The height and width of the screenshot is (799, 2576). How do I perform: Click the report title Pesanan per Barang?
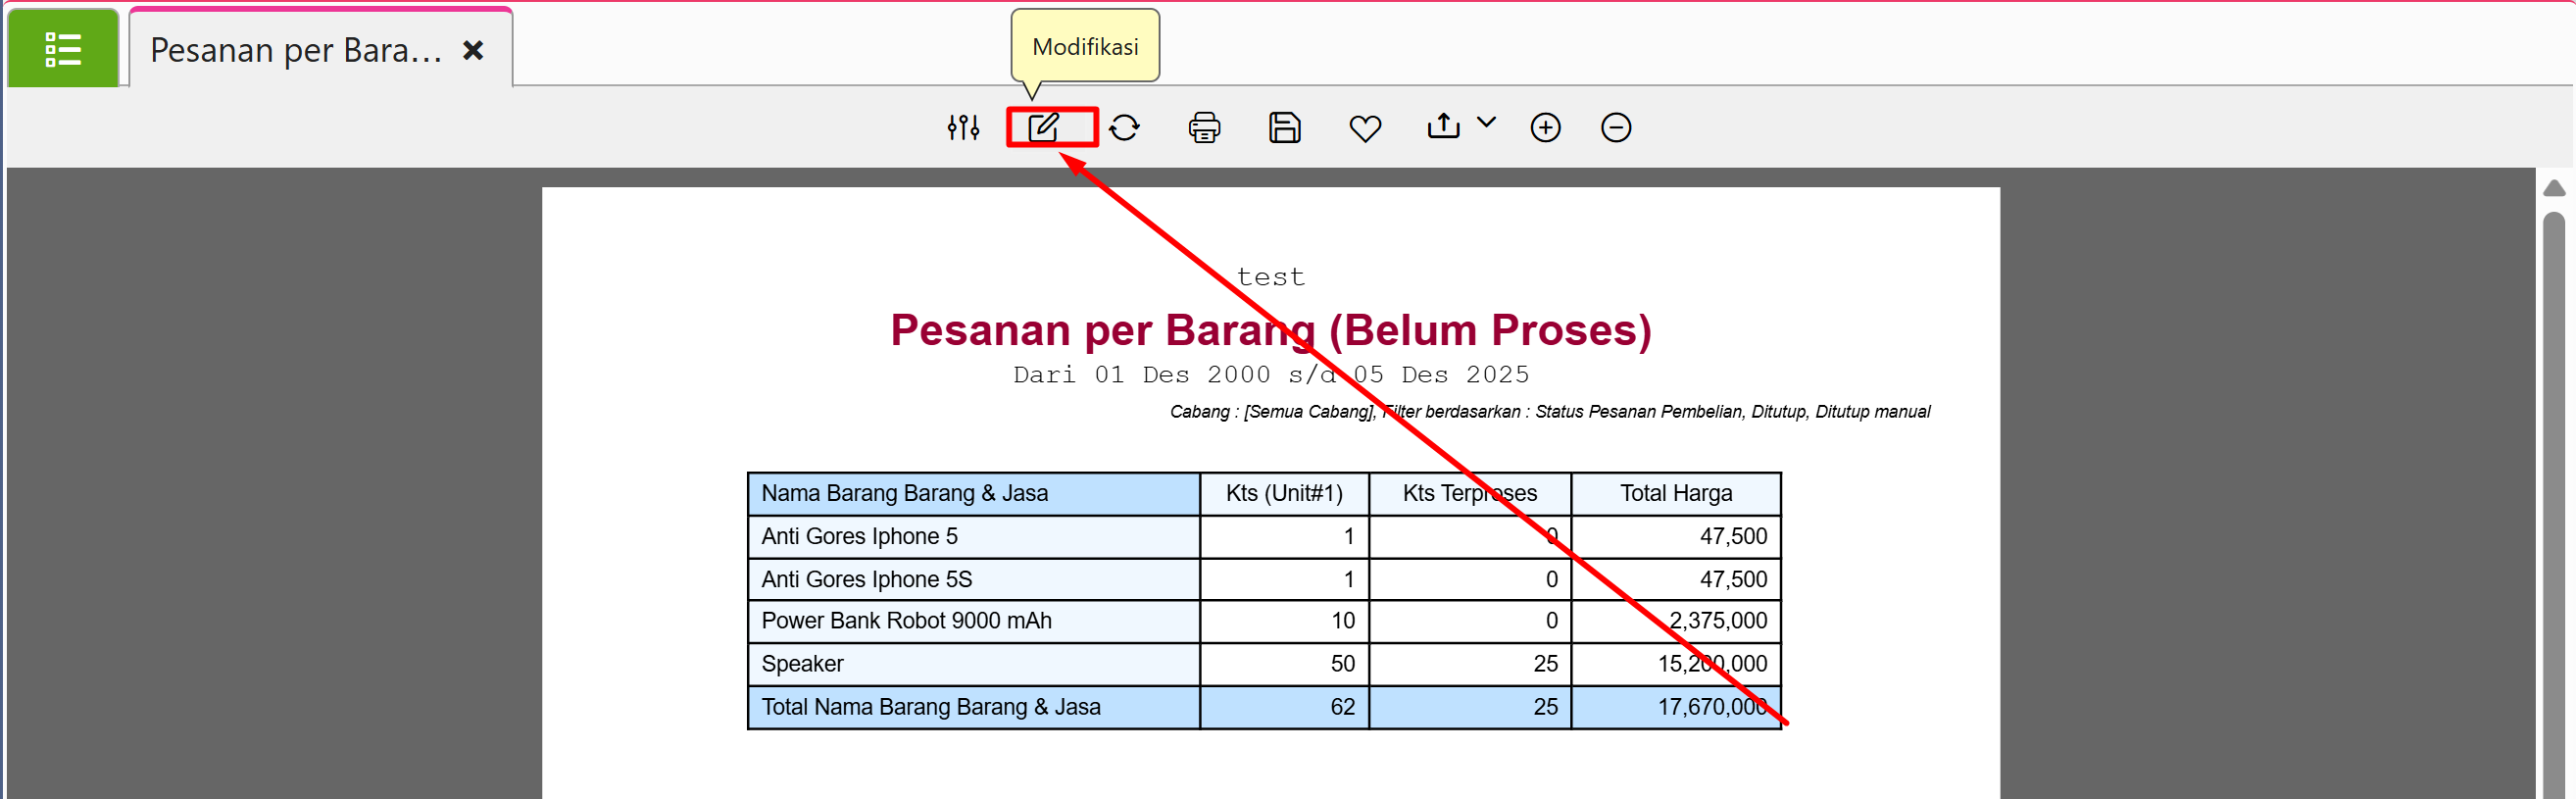(1270, 330)
